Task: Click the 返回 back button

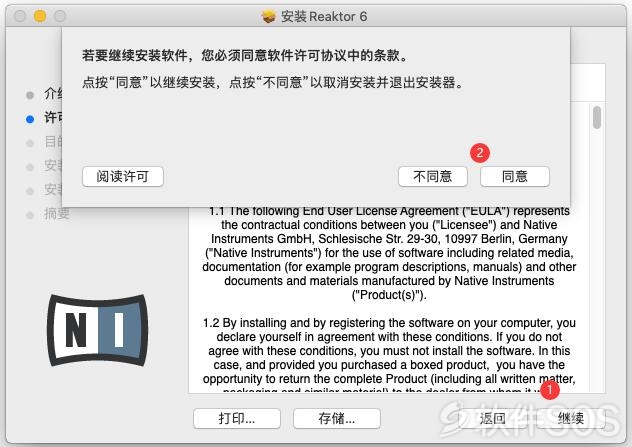Action: click(x=493, y=418)
